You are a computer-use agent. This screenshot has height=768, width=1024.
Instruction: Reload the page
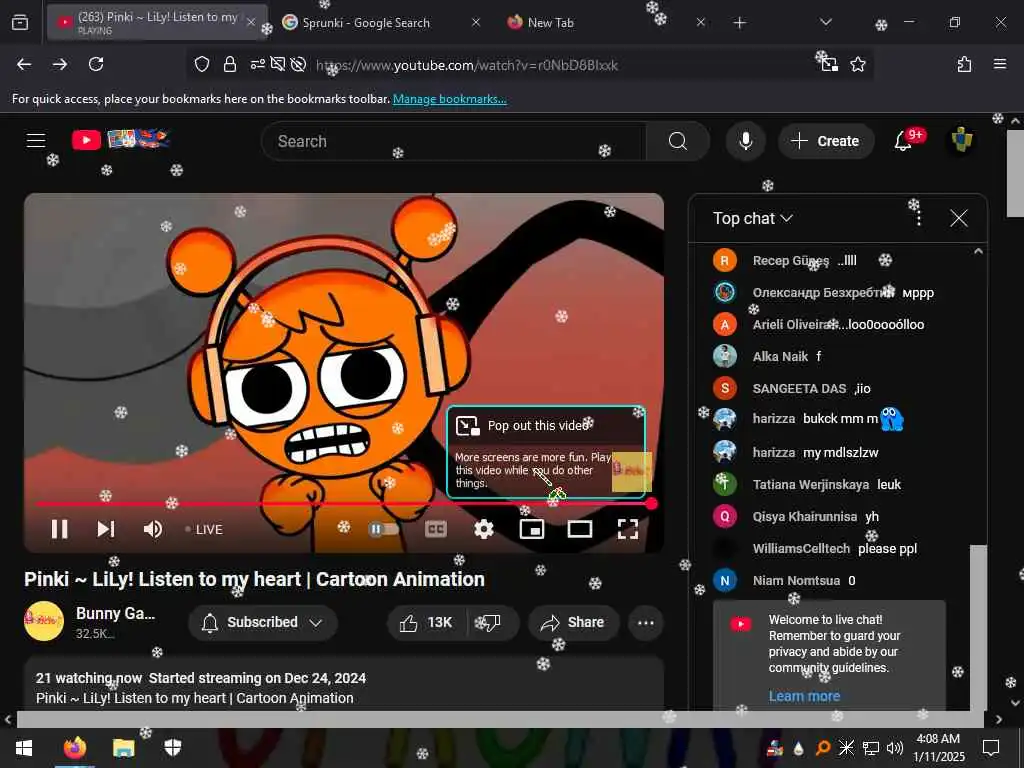[x=96, y=64]
